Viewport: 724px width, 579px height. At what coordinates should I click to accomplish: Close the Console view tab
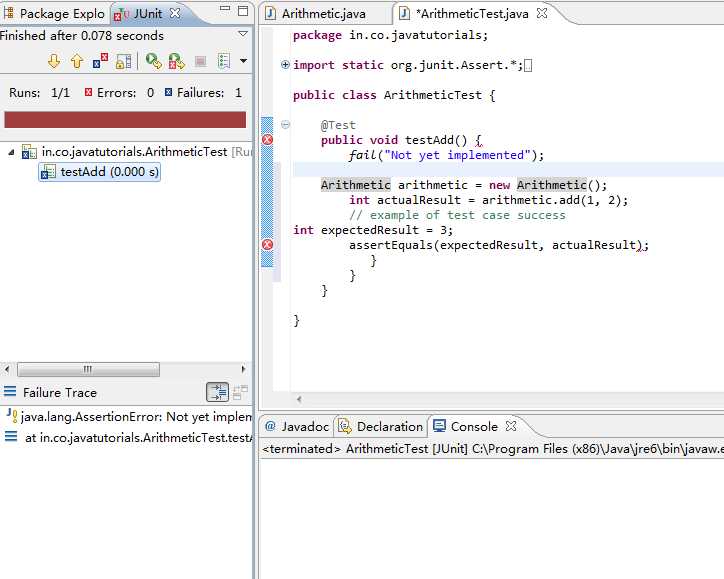coord(511,426)
